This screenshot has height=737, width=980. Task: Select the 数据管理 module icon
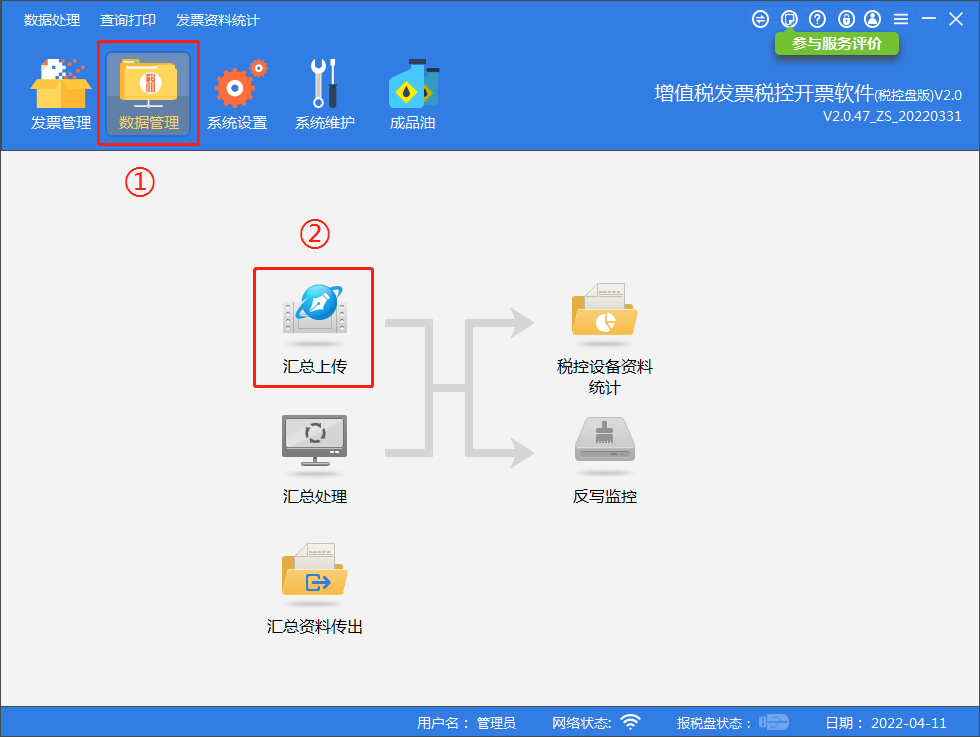(x=149, y=94)
